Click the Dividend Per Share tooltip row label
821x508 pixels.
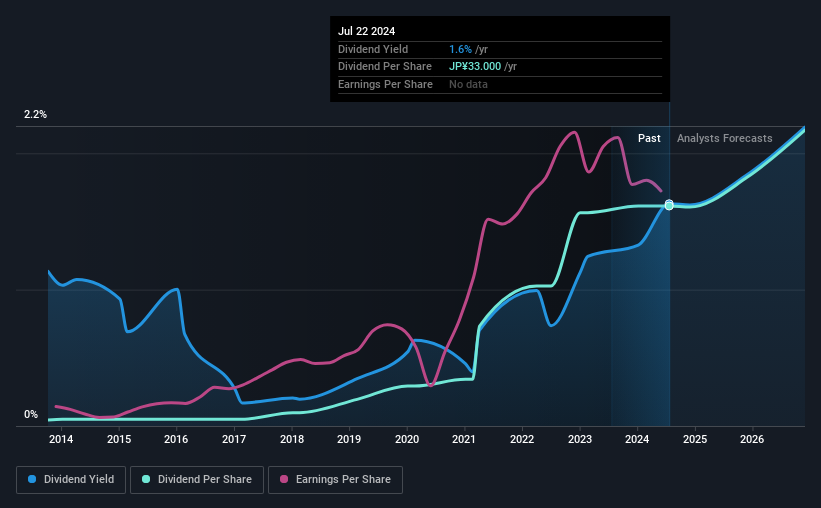coord(385,67)
